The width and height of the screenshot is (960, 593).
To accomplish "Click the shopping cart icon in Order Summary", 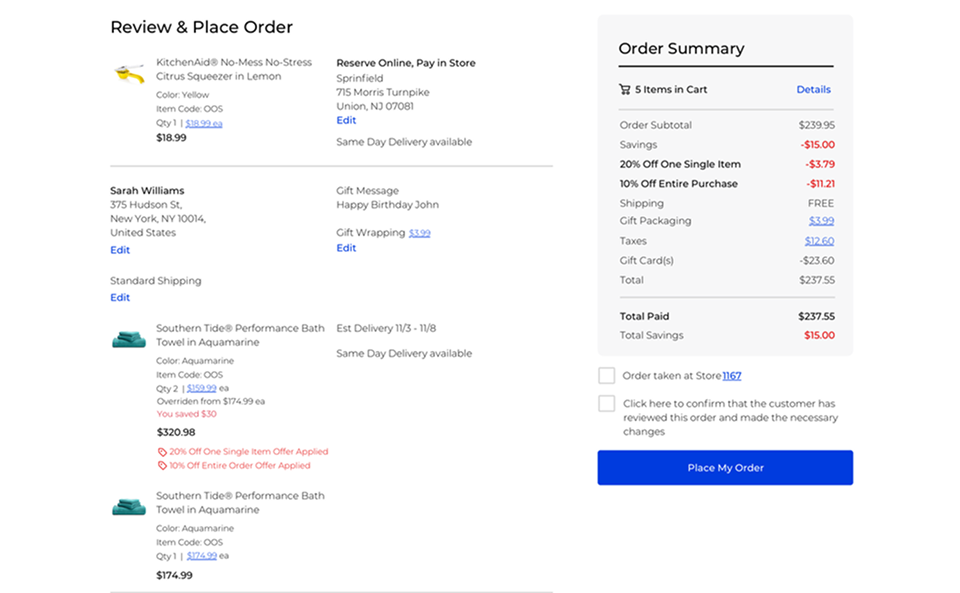I will click(625, 89).
